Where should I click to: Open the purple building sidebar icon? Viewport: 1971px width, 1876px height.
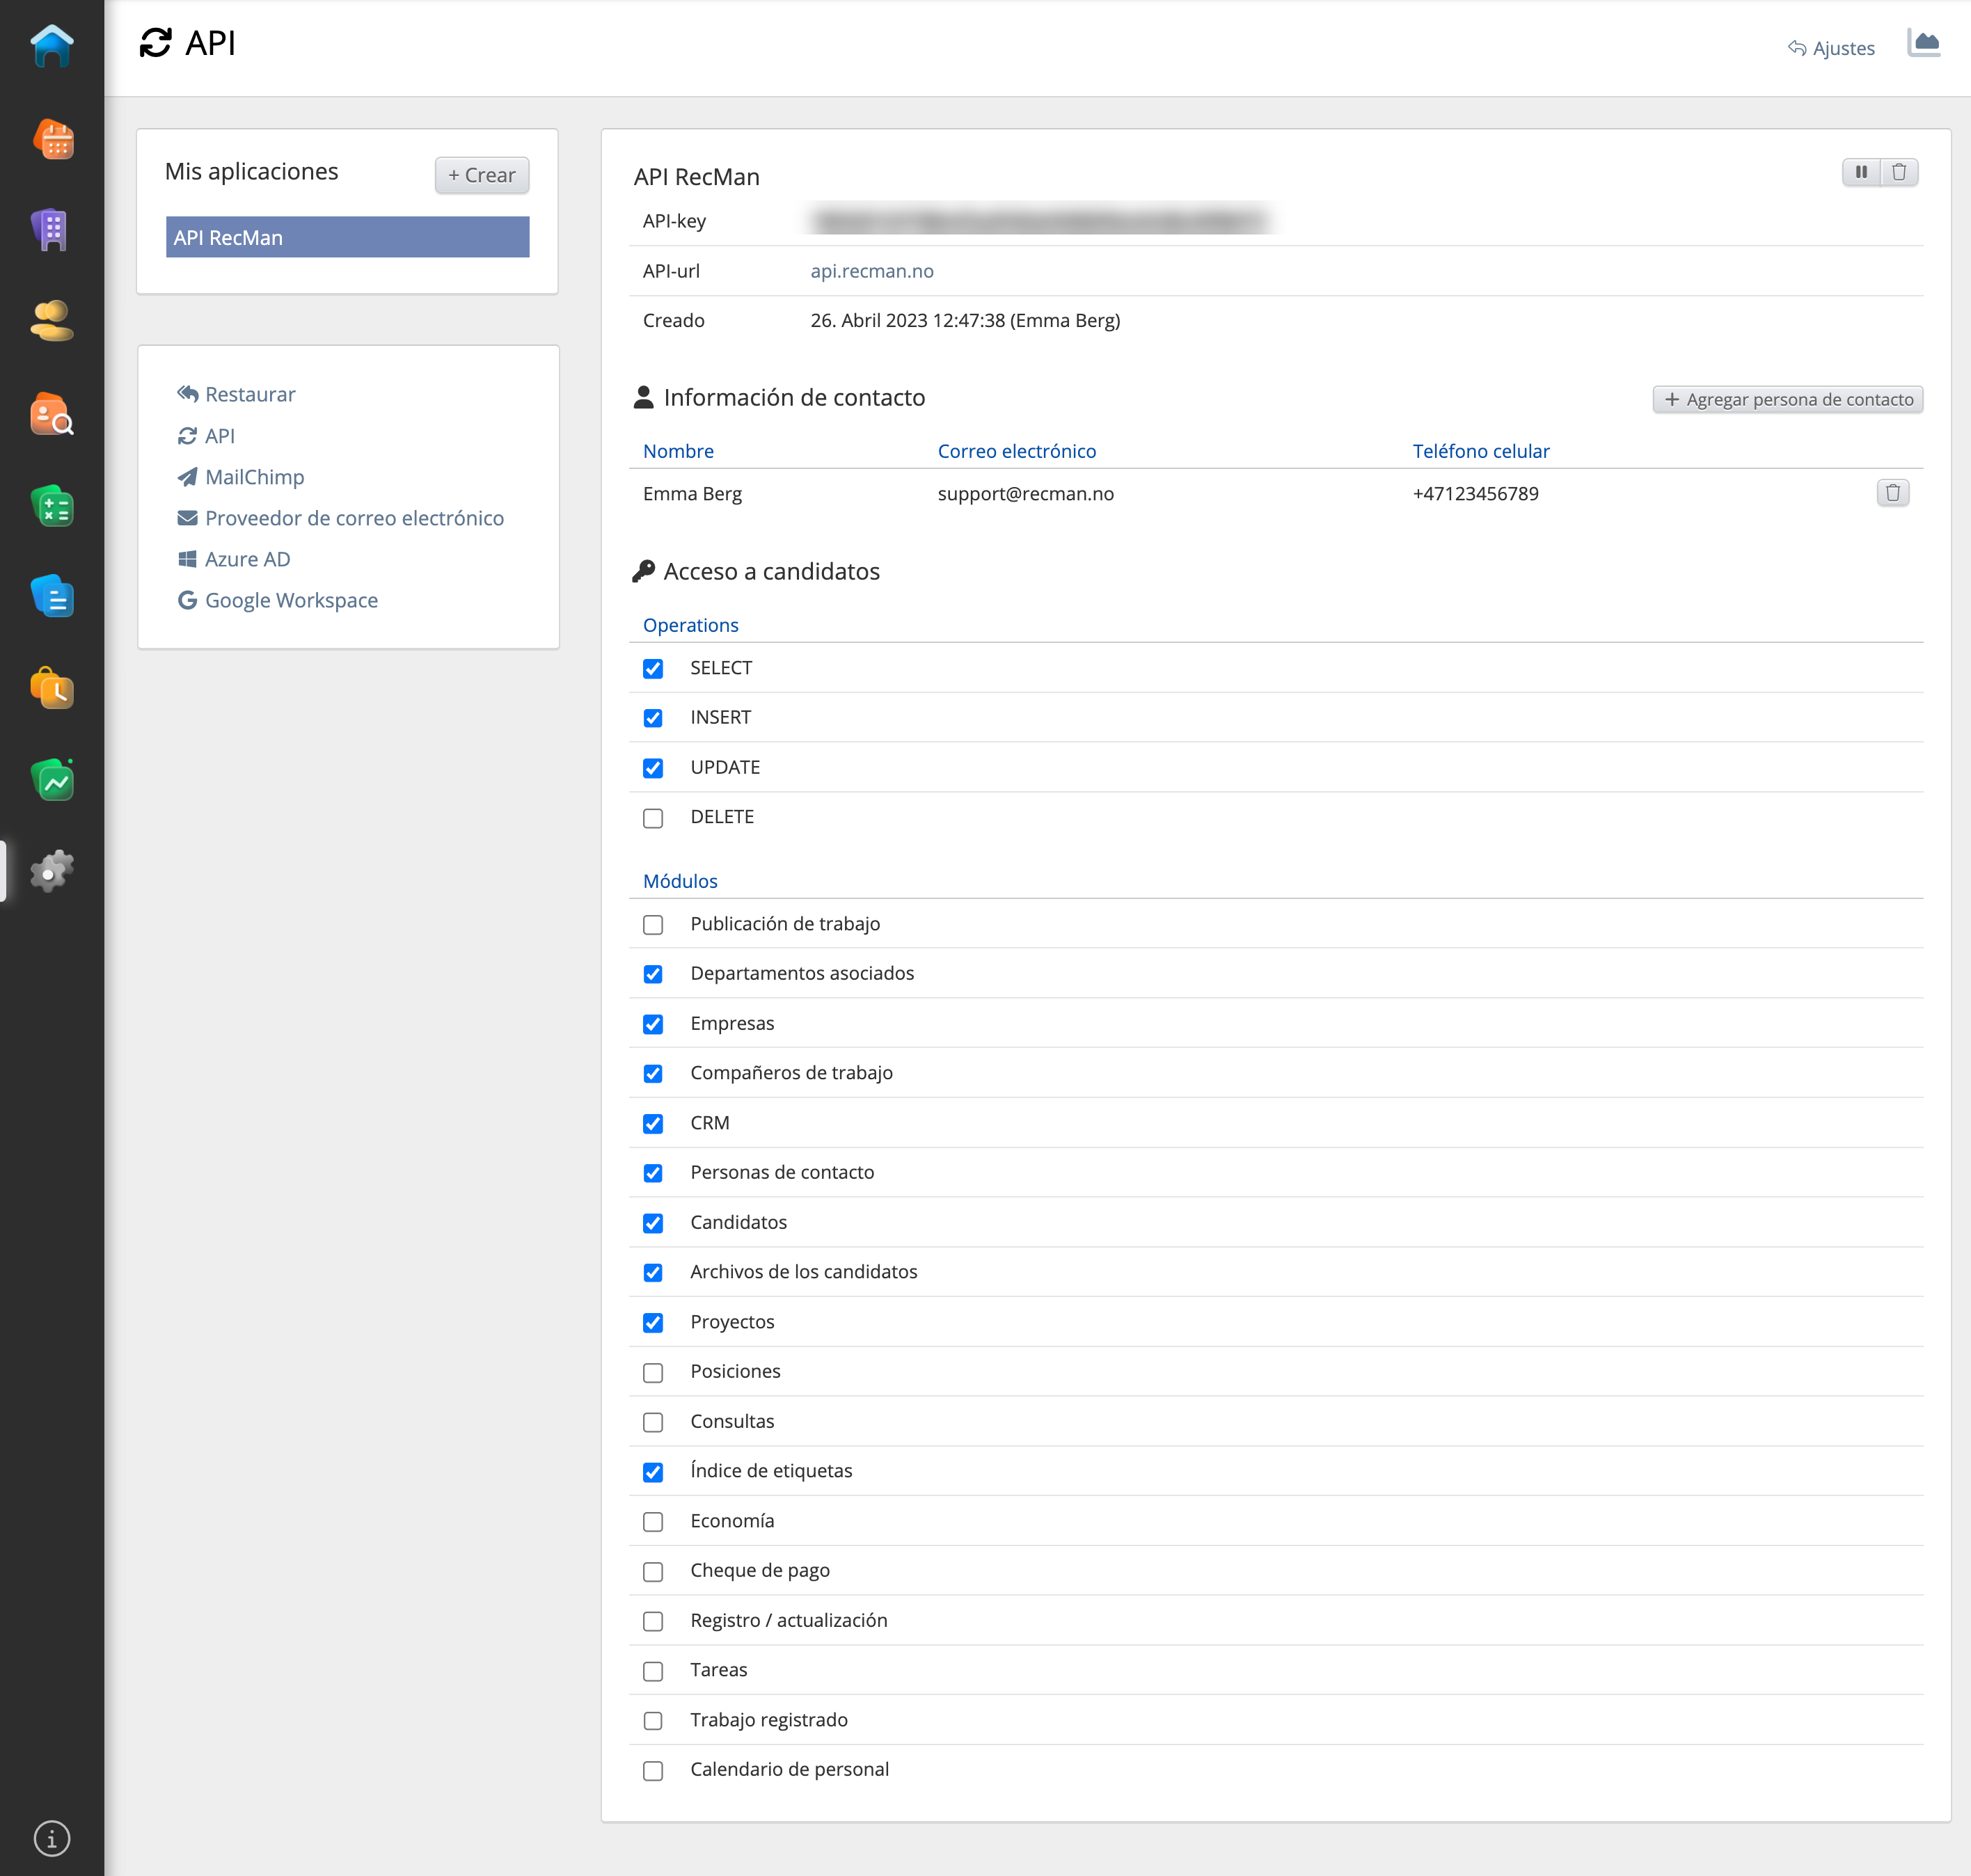click(52, 230)
